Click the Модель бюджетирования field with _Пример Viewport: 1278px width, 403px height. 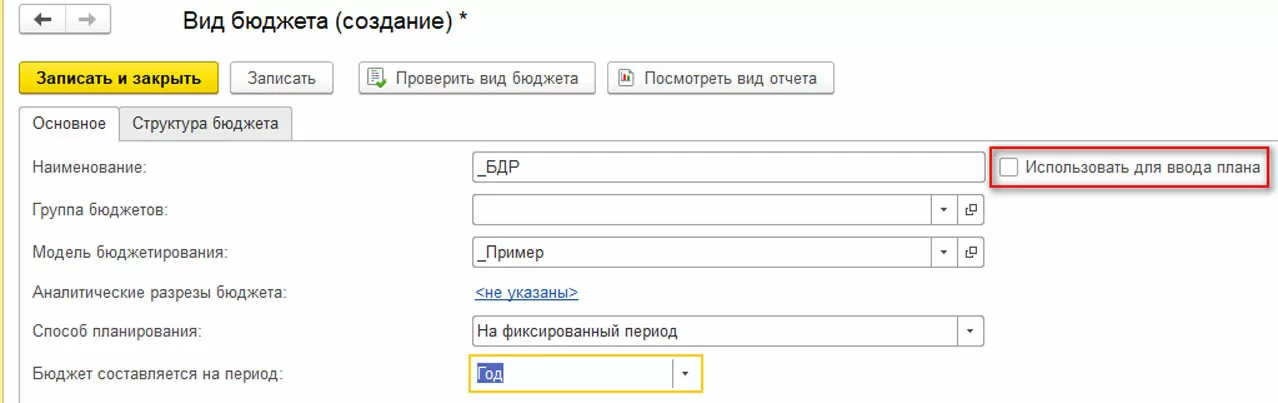700,251
